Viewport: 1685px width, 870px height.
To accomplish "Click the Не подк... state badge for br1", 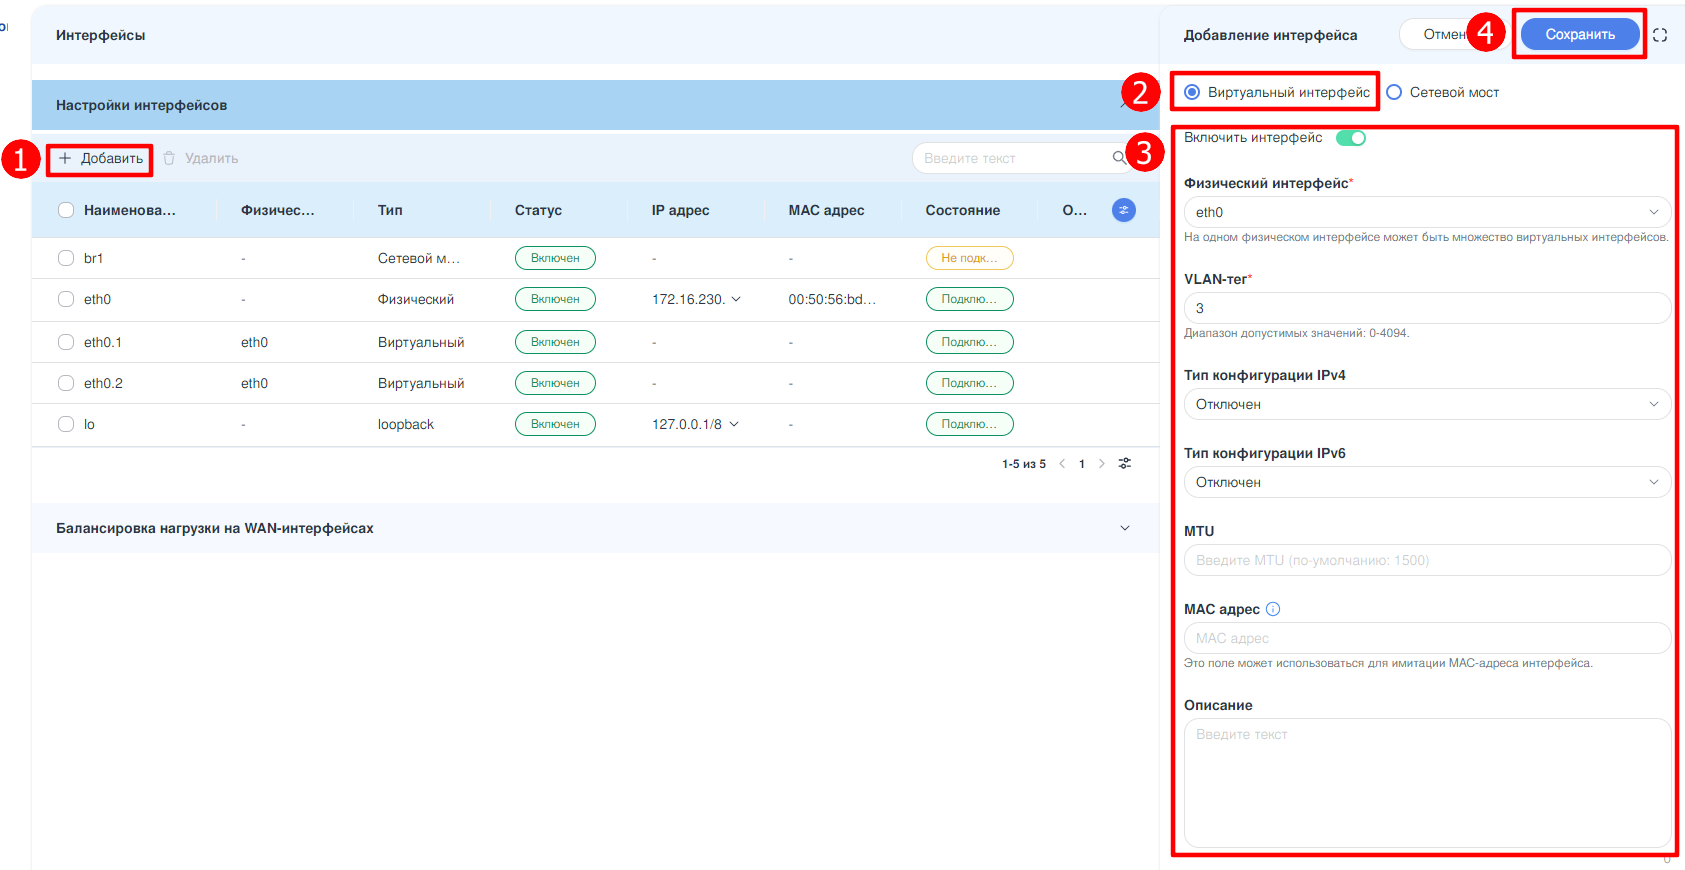I will point(969,258).
